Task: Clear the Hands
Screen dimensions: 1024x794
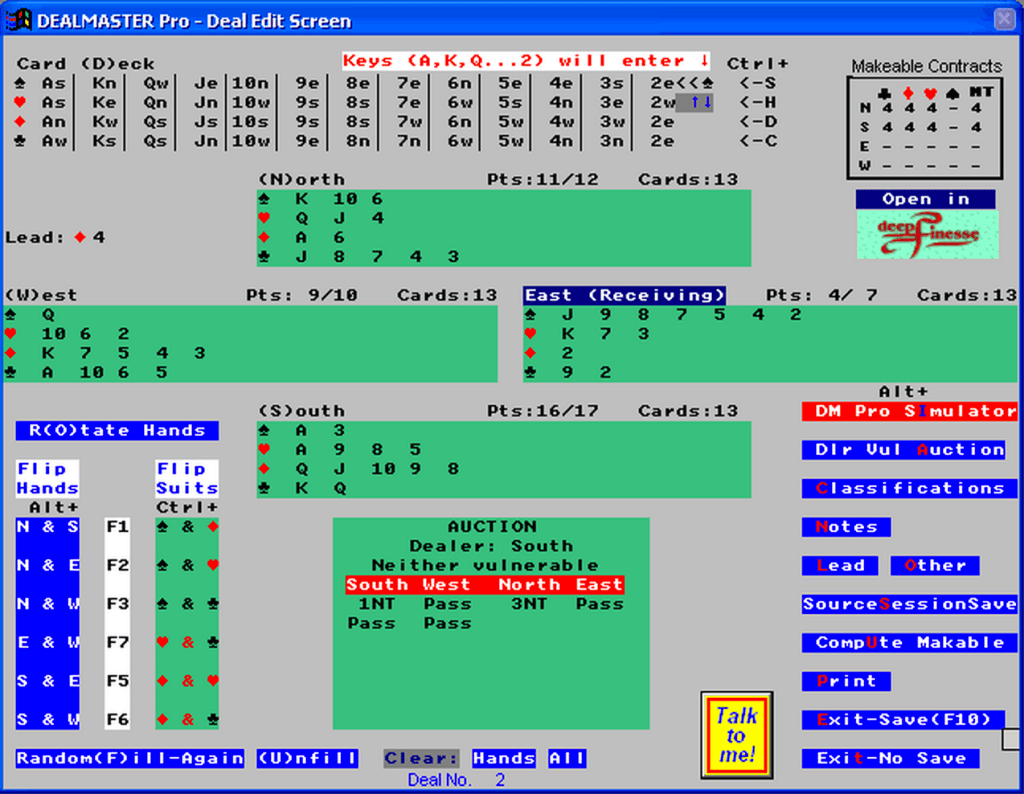Action: tap(504, 758)
